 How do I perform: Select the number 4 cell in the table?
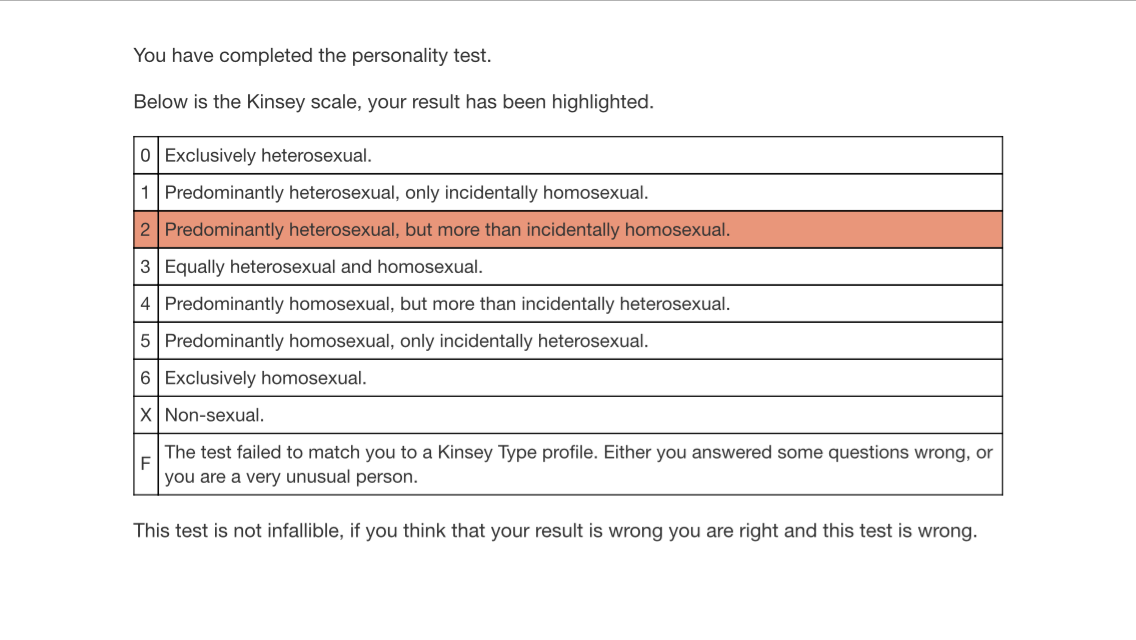pyautogui.click(x=146, y=304)
